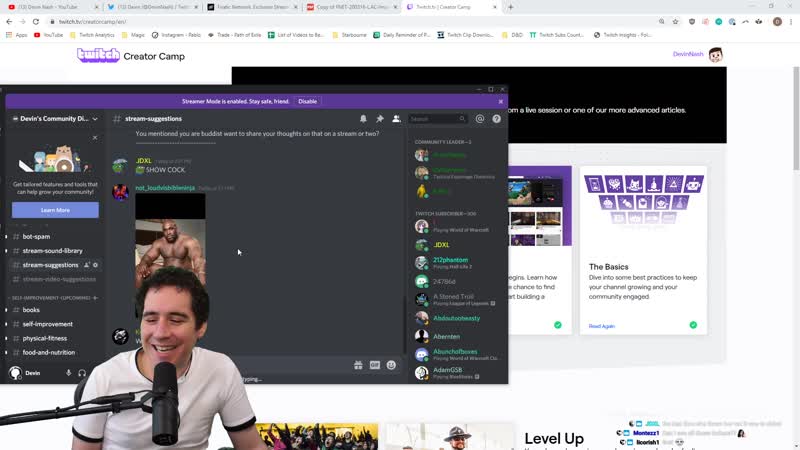Disable Streamer Mode in banner
This screenshot has width=800, height=450.
(307, 101)
